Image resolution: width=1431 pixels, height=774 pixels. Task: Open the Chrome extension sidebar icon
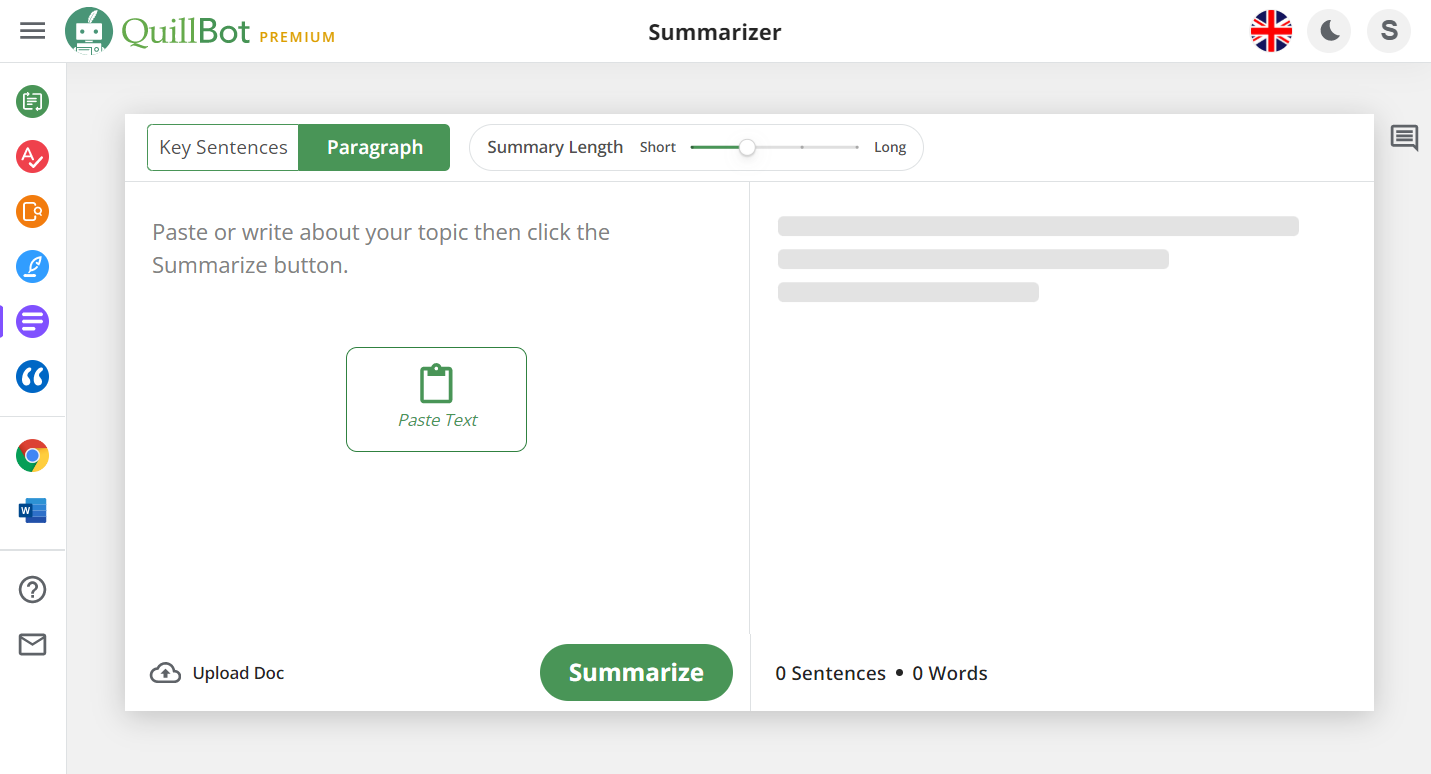click(32, 455)
